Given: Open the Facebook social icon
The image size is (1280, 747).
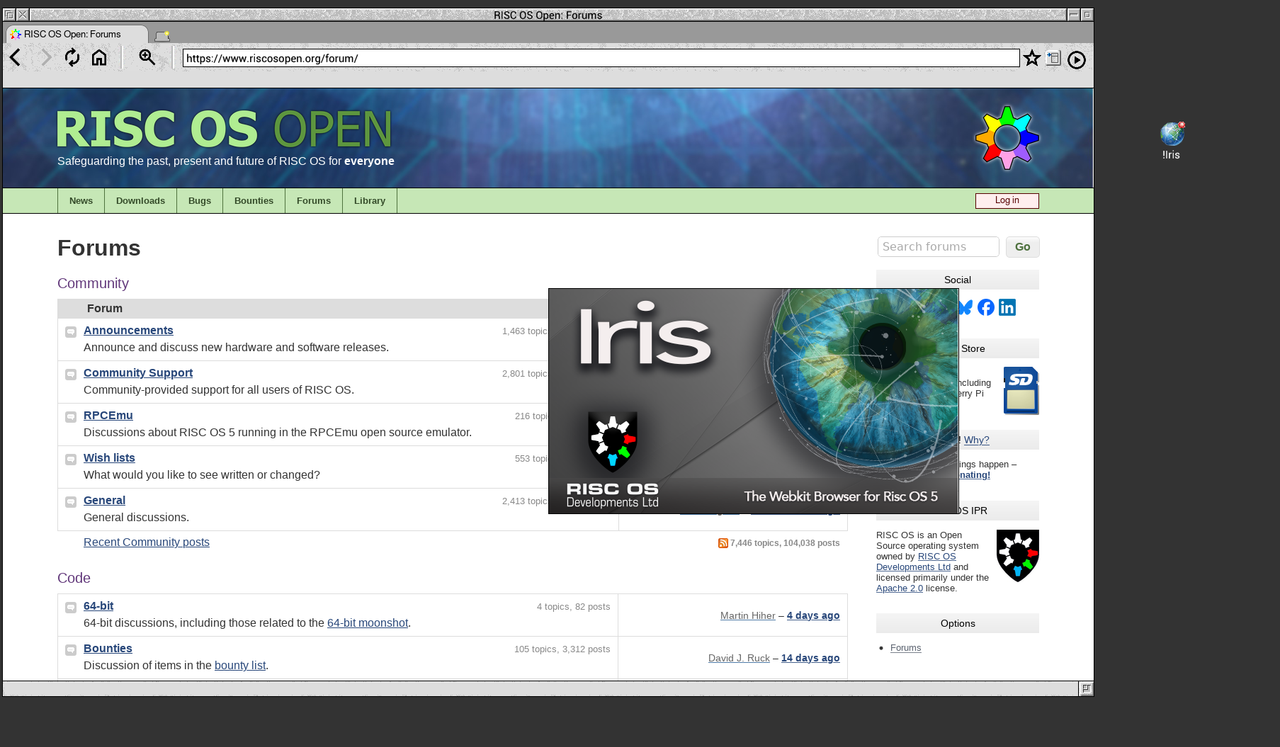Looking at the screenshot, I should 986,307.
